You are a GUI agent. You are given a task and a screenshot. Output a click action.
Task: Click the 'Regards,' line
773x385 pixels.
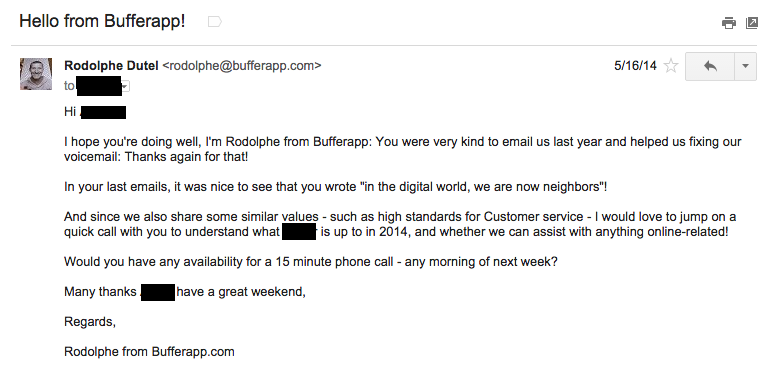coord(90,322)
